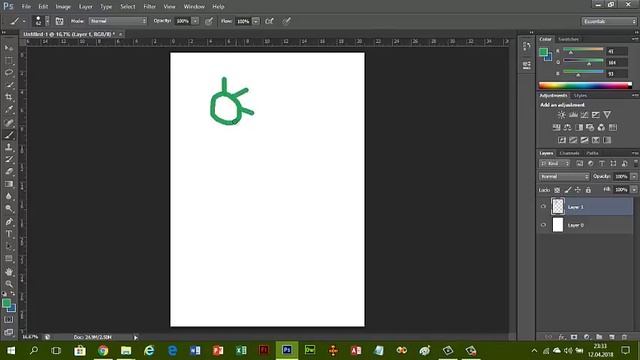640x360 pixels.
Task: Click the Brightness/Contrast adjustment icon
Action: [562, 115]
